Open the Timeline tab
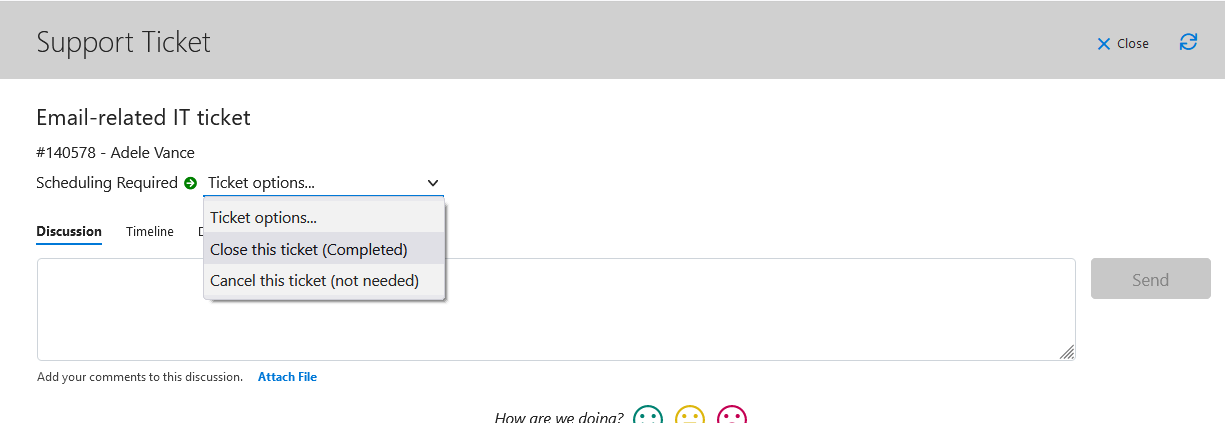Image resolution: width=1225 pixels, height=423 pixels. [x=150, y=231]
